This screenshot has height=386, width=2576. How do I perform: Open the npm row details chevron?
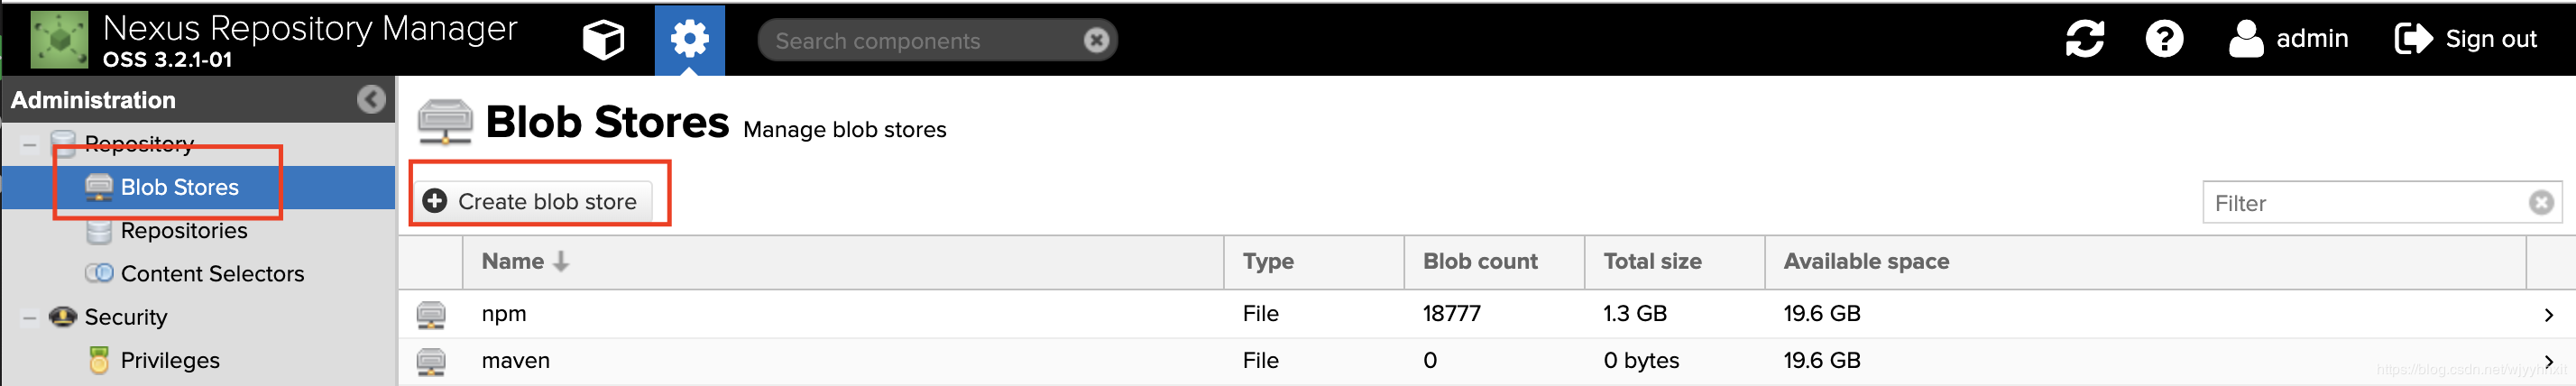pos(2548,315)
